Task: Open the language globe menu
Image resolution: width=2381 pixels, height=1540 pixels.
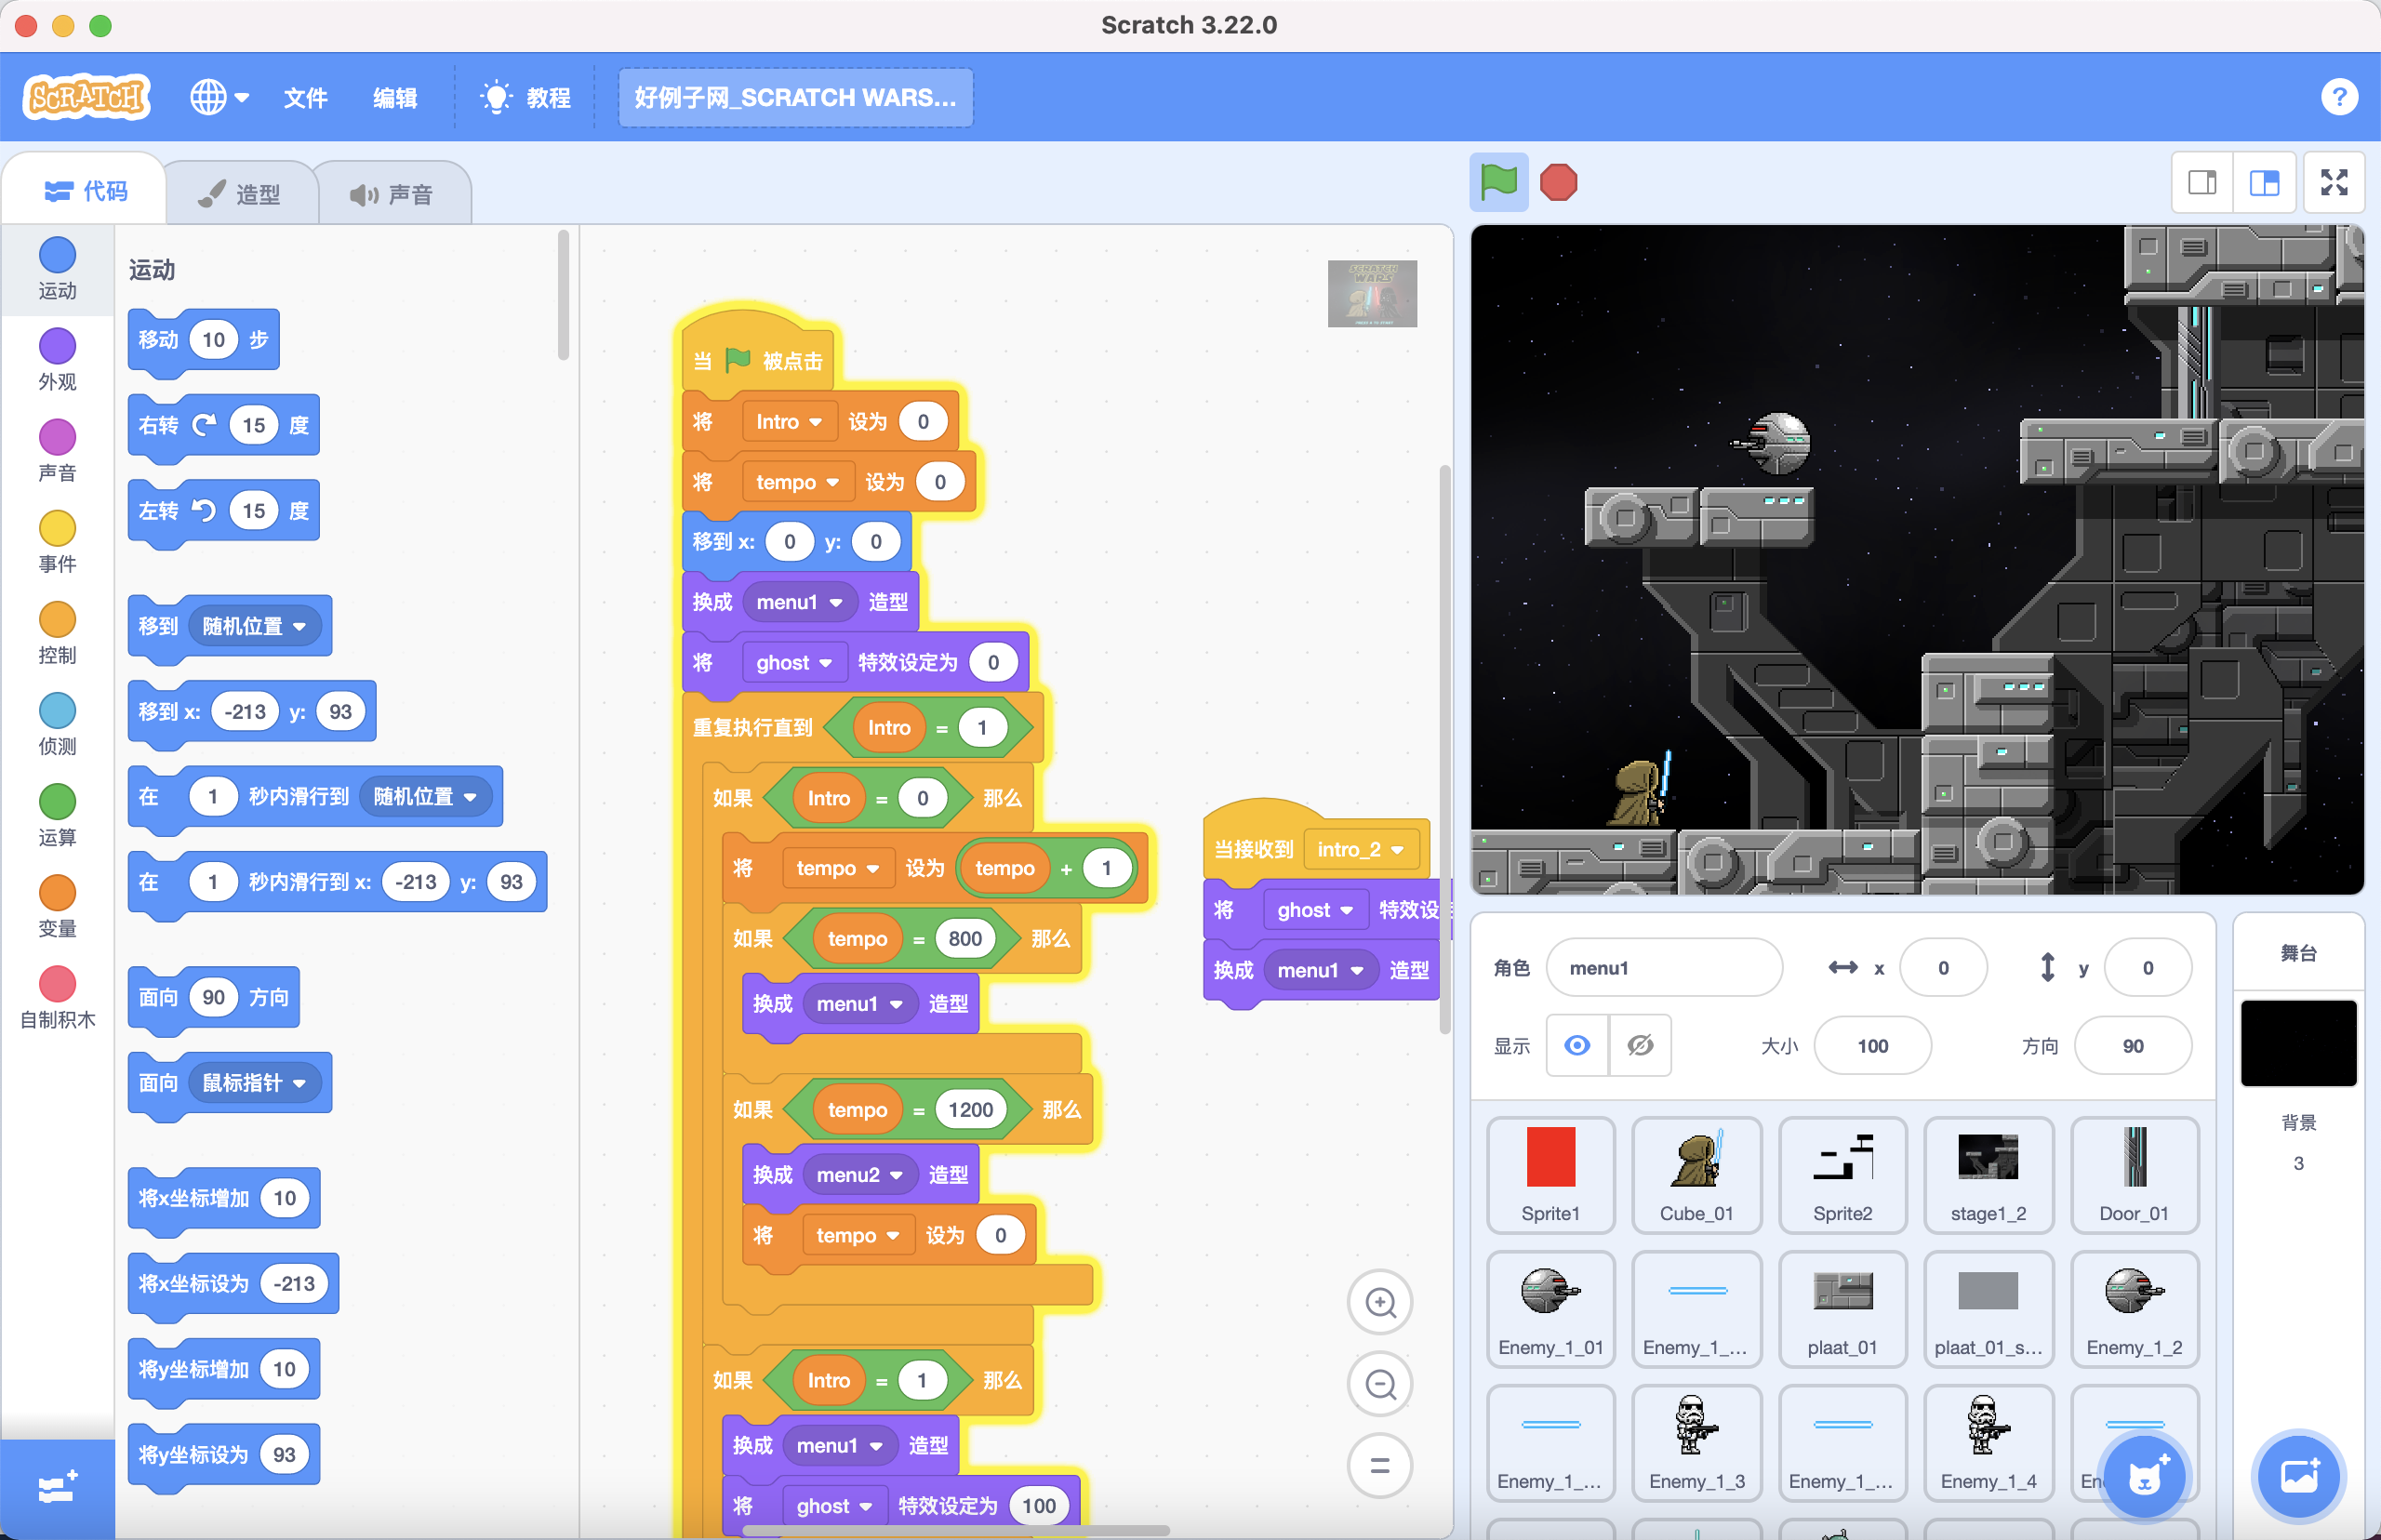Action: point(219,97)
